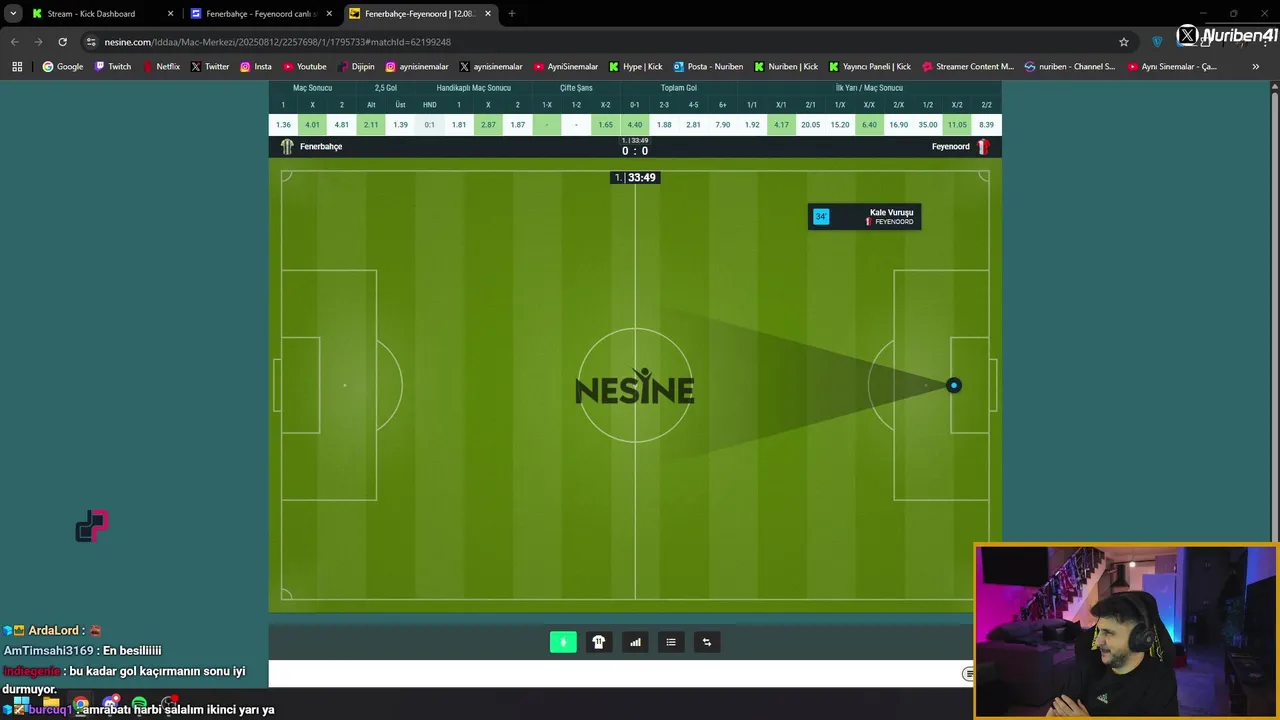Open the tab search dropdown arrow

pyautogui.click(x=13, y=14)
